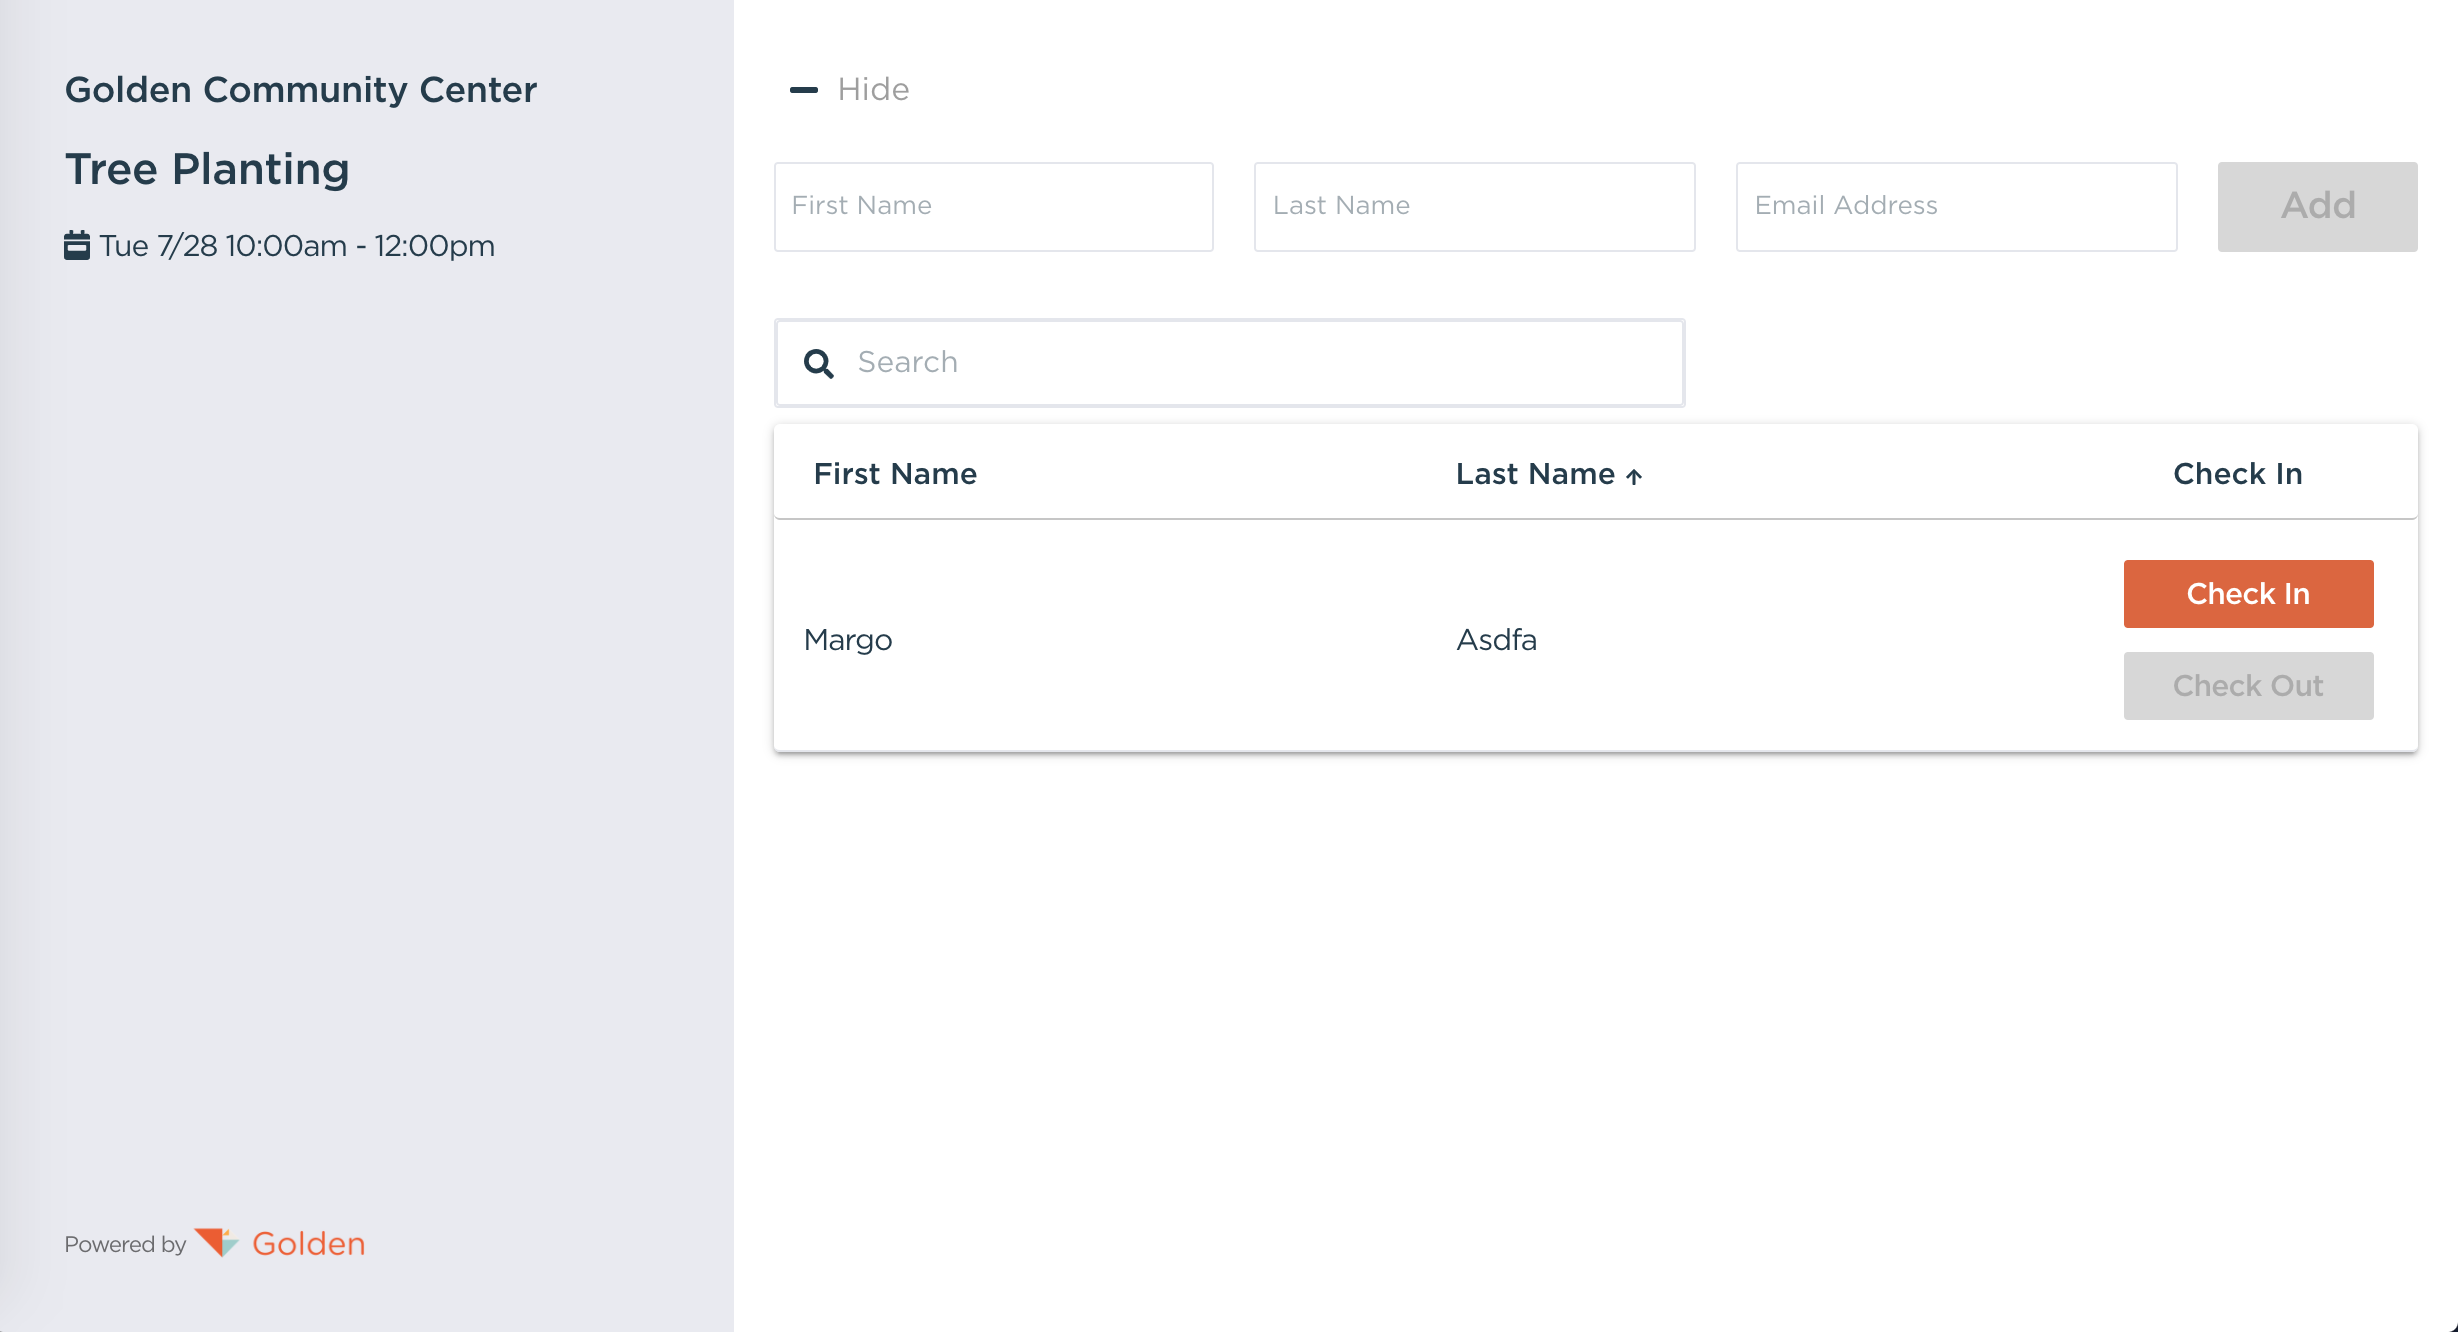This screenshot has width=2458, height=1332.
Task: Click Golden Community Center heading
Action: (x=300, y=90)
